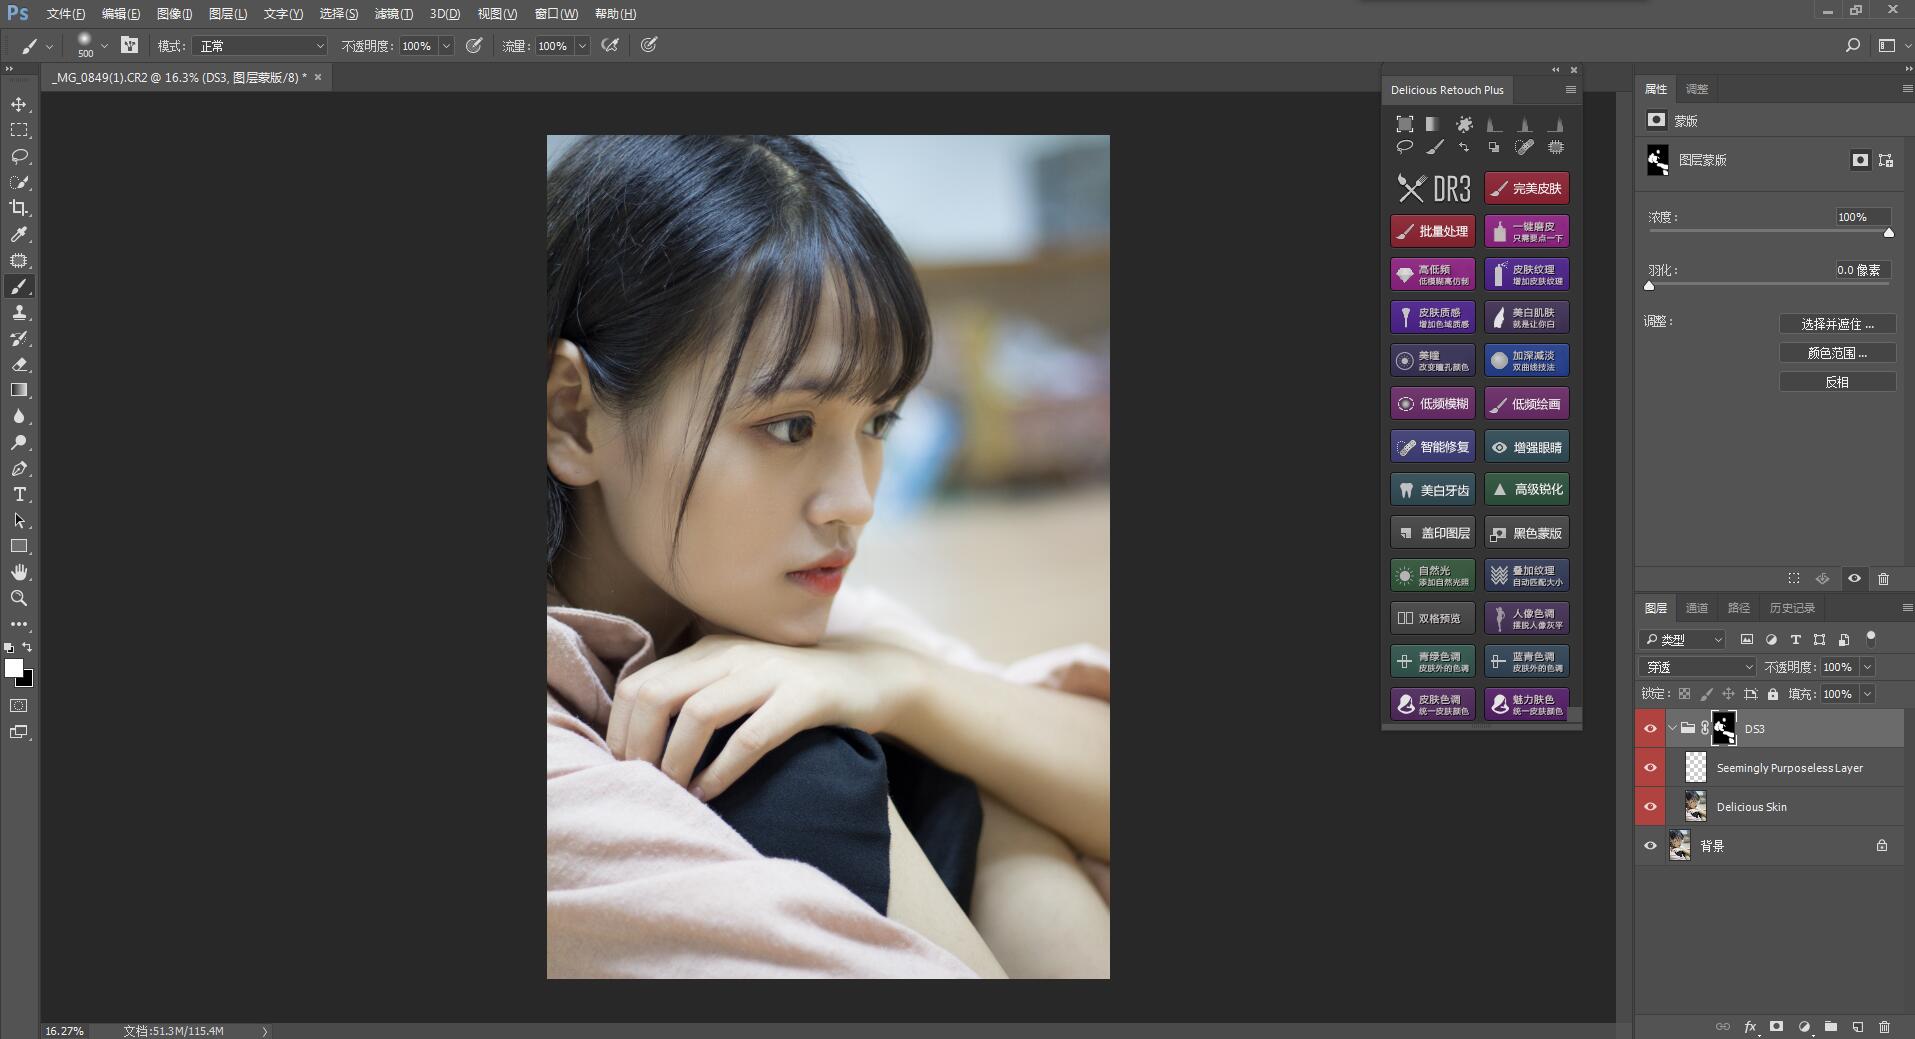Collapse the DS3 layer group
The width and height of the screenshot is (1915, 1039).
[x=1672, y=729]
